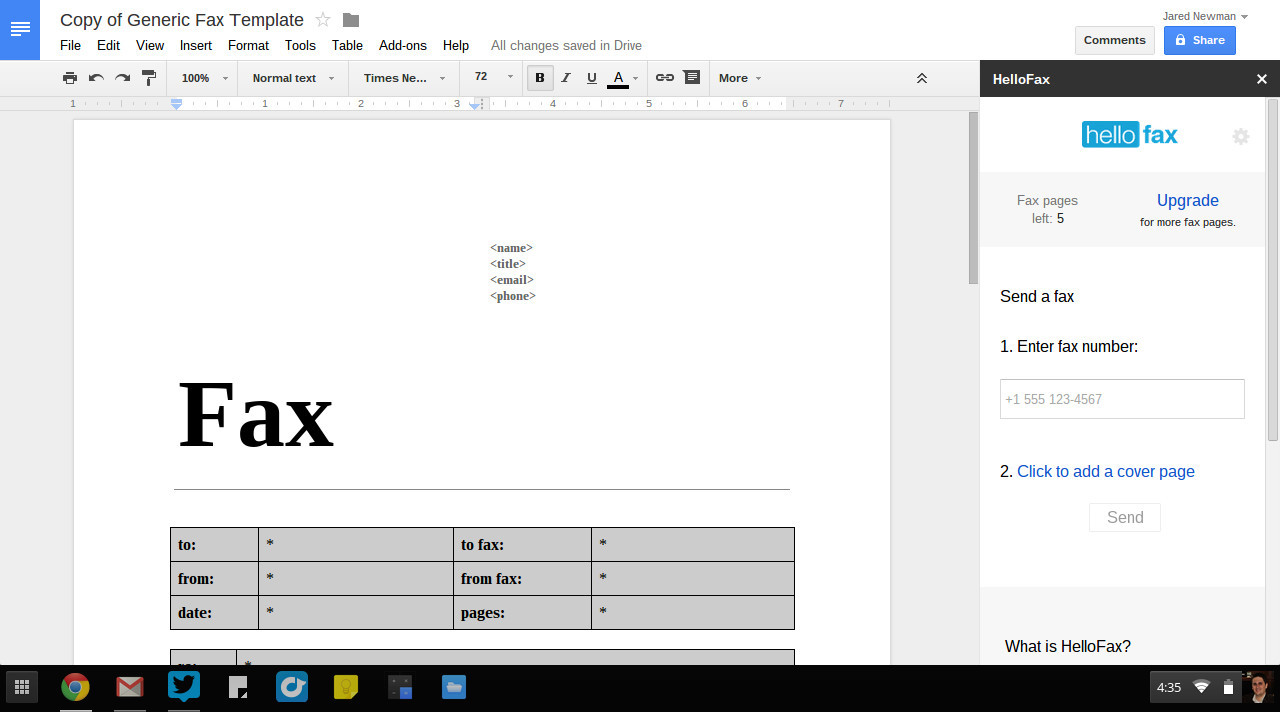Open the zoom 100% dropdown
This screenshot has width=1280, height=712.
click(x=204, y=78)
